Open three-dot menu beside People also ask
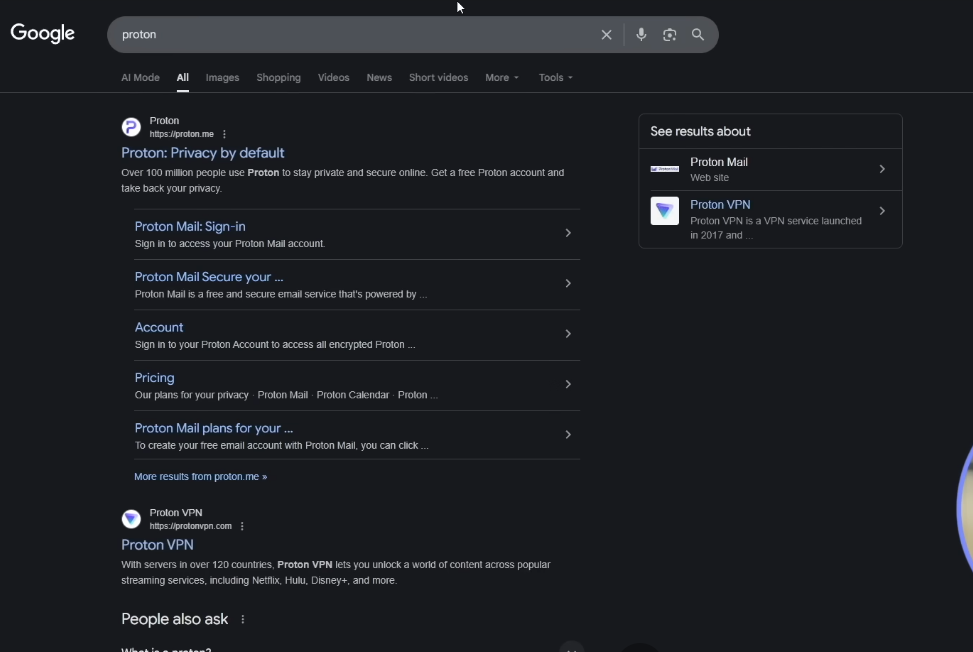 pyautogui.click(x=242, y=619)
